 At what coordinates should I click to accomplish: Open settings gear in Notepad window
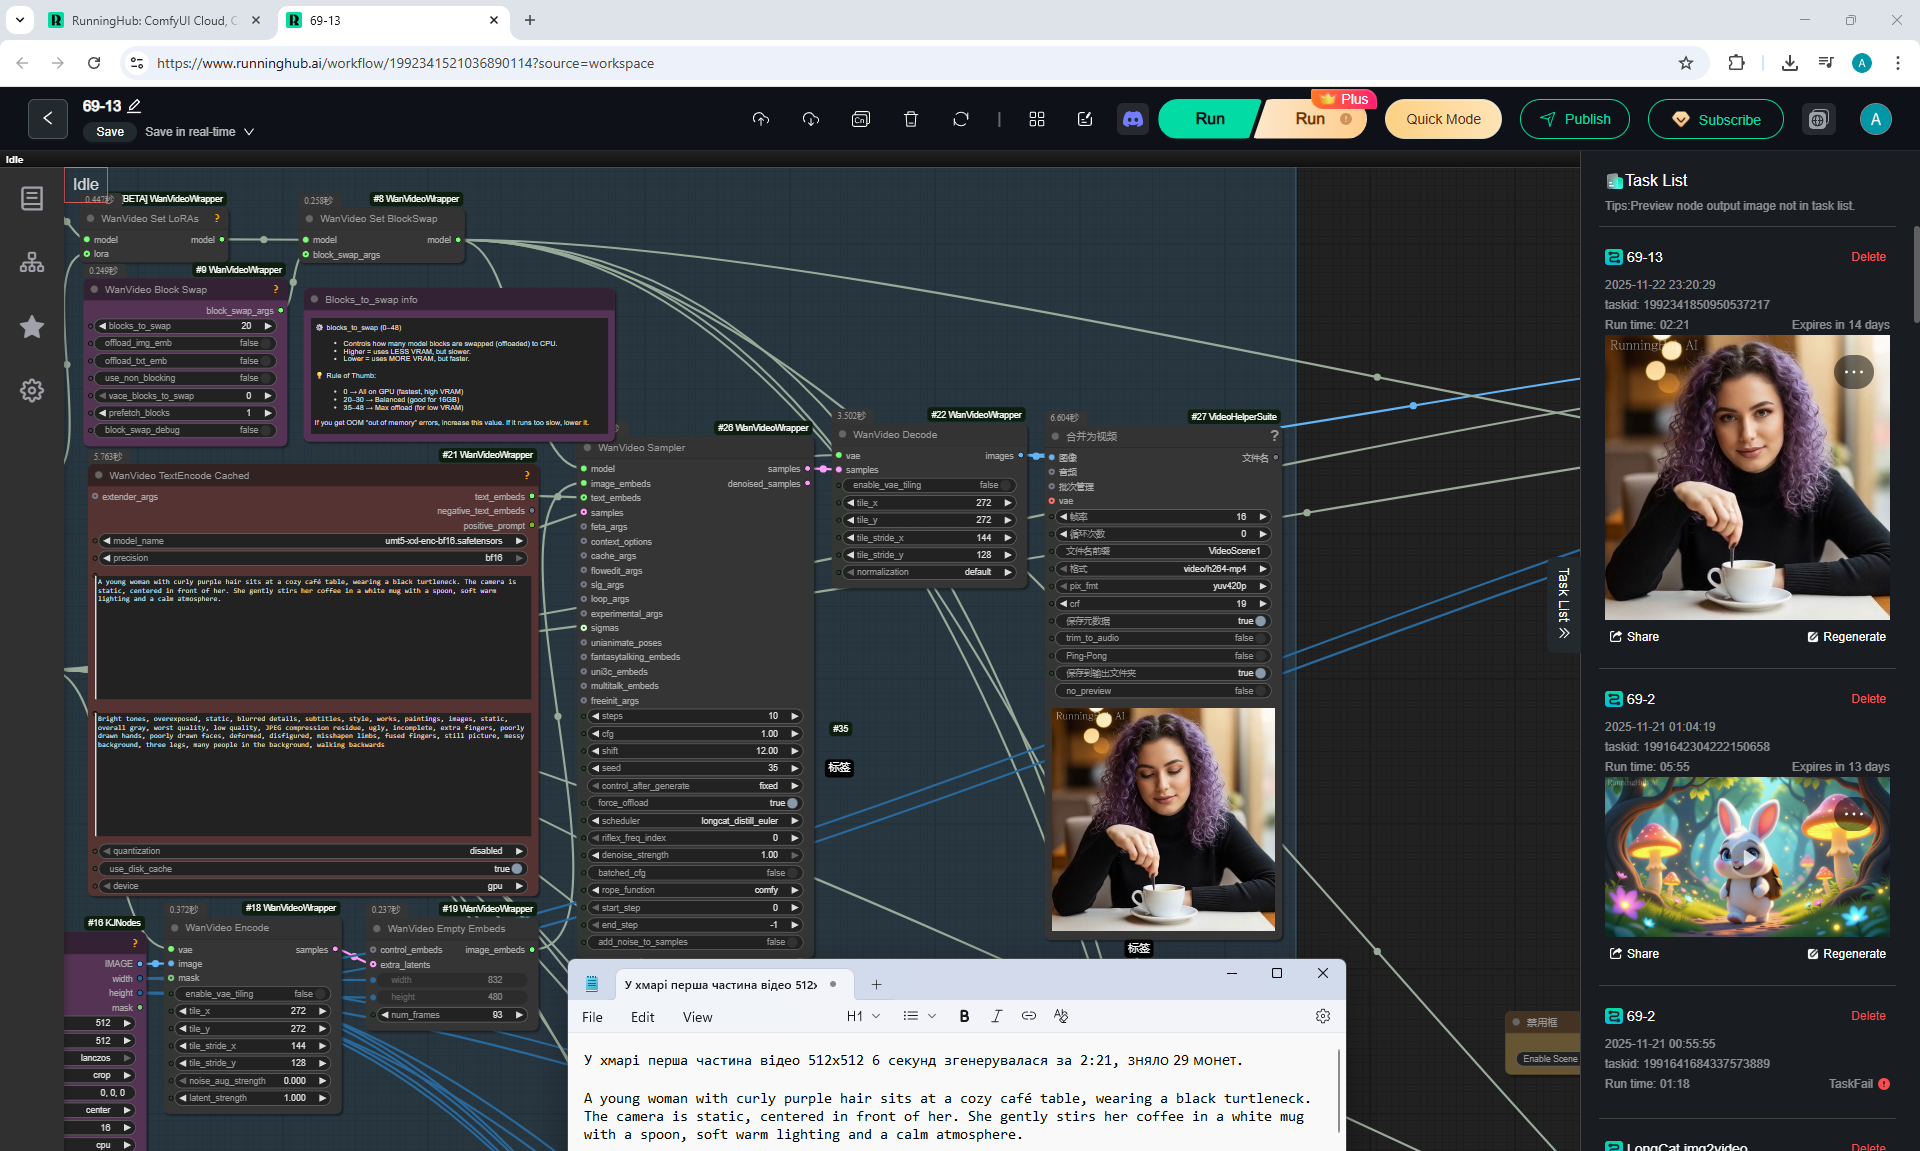click(1322, 1016)
